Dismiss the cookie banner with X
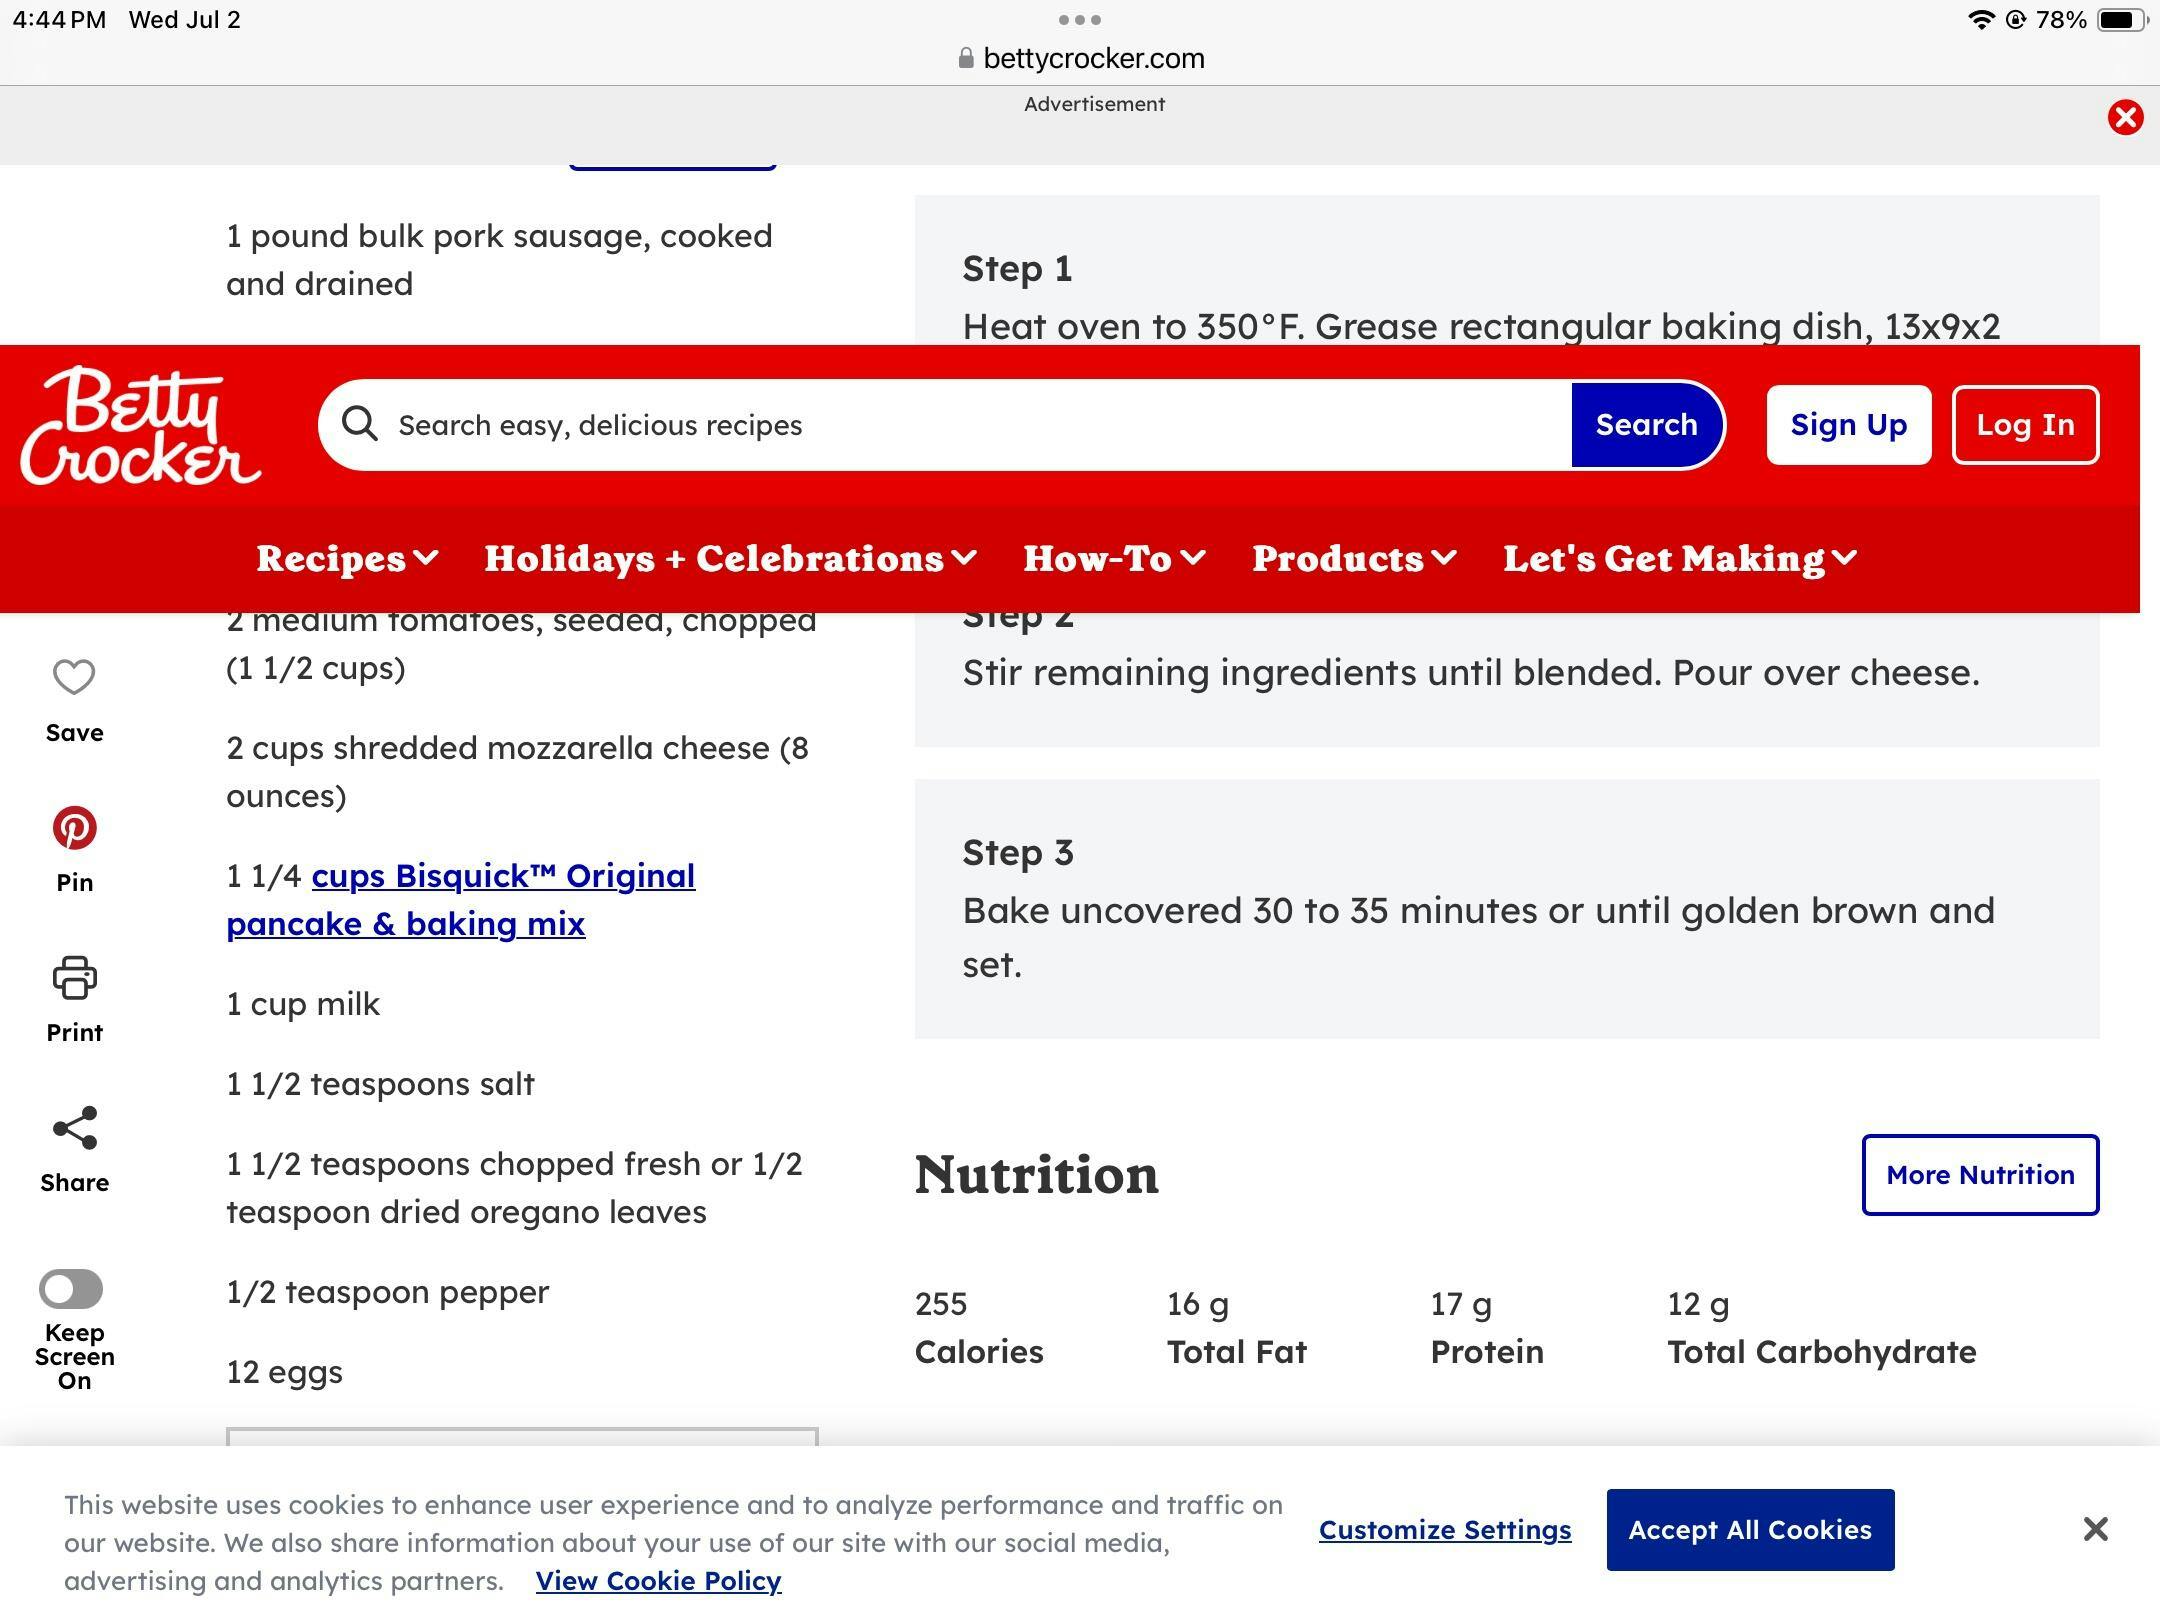Image resolution: width=2160 pixels, height=1620 pixels. [2095, 1529]
